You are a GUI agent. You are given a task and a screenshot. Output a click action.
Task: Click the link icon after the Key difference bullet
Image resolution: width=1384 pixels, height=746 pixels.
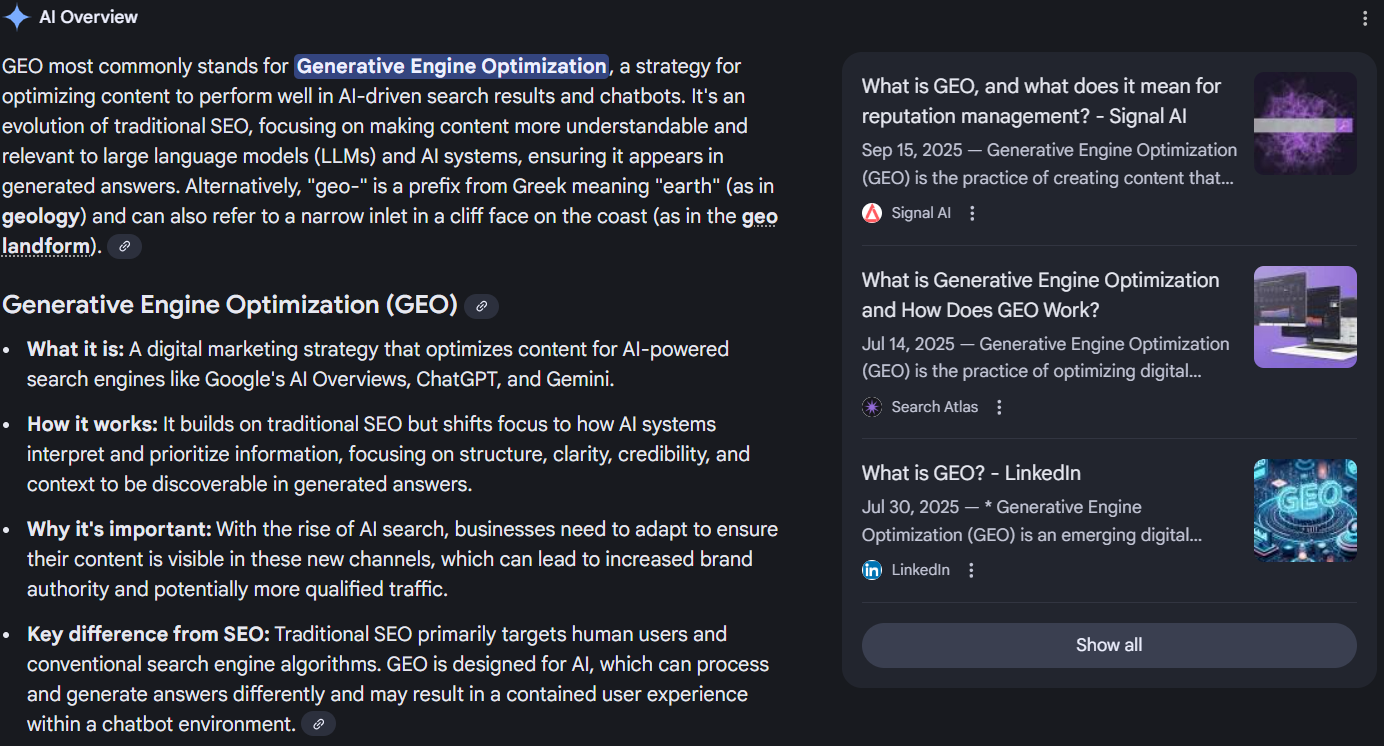point(318,723)
